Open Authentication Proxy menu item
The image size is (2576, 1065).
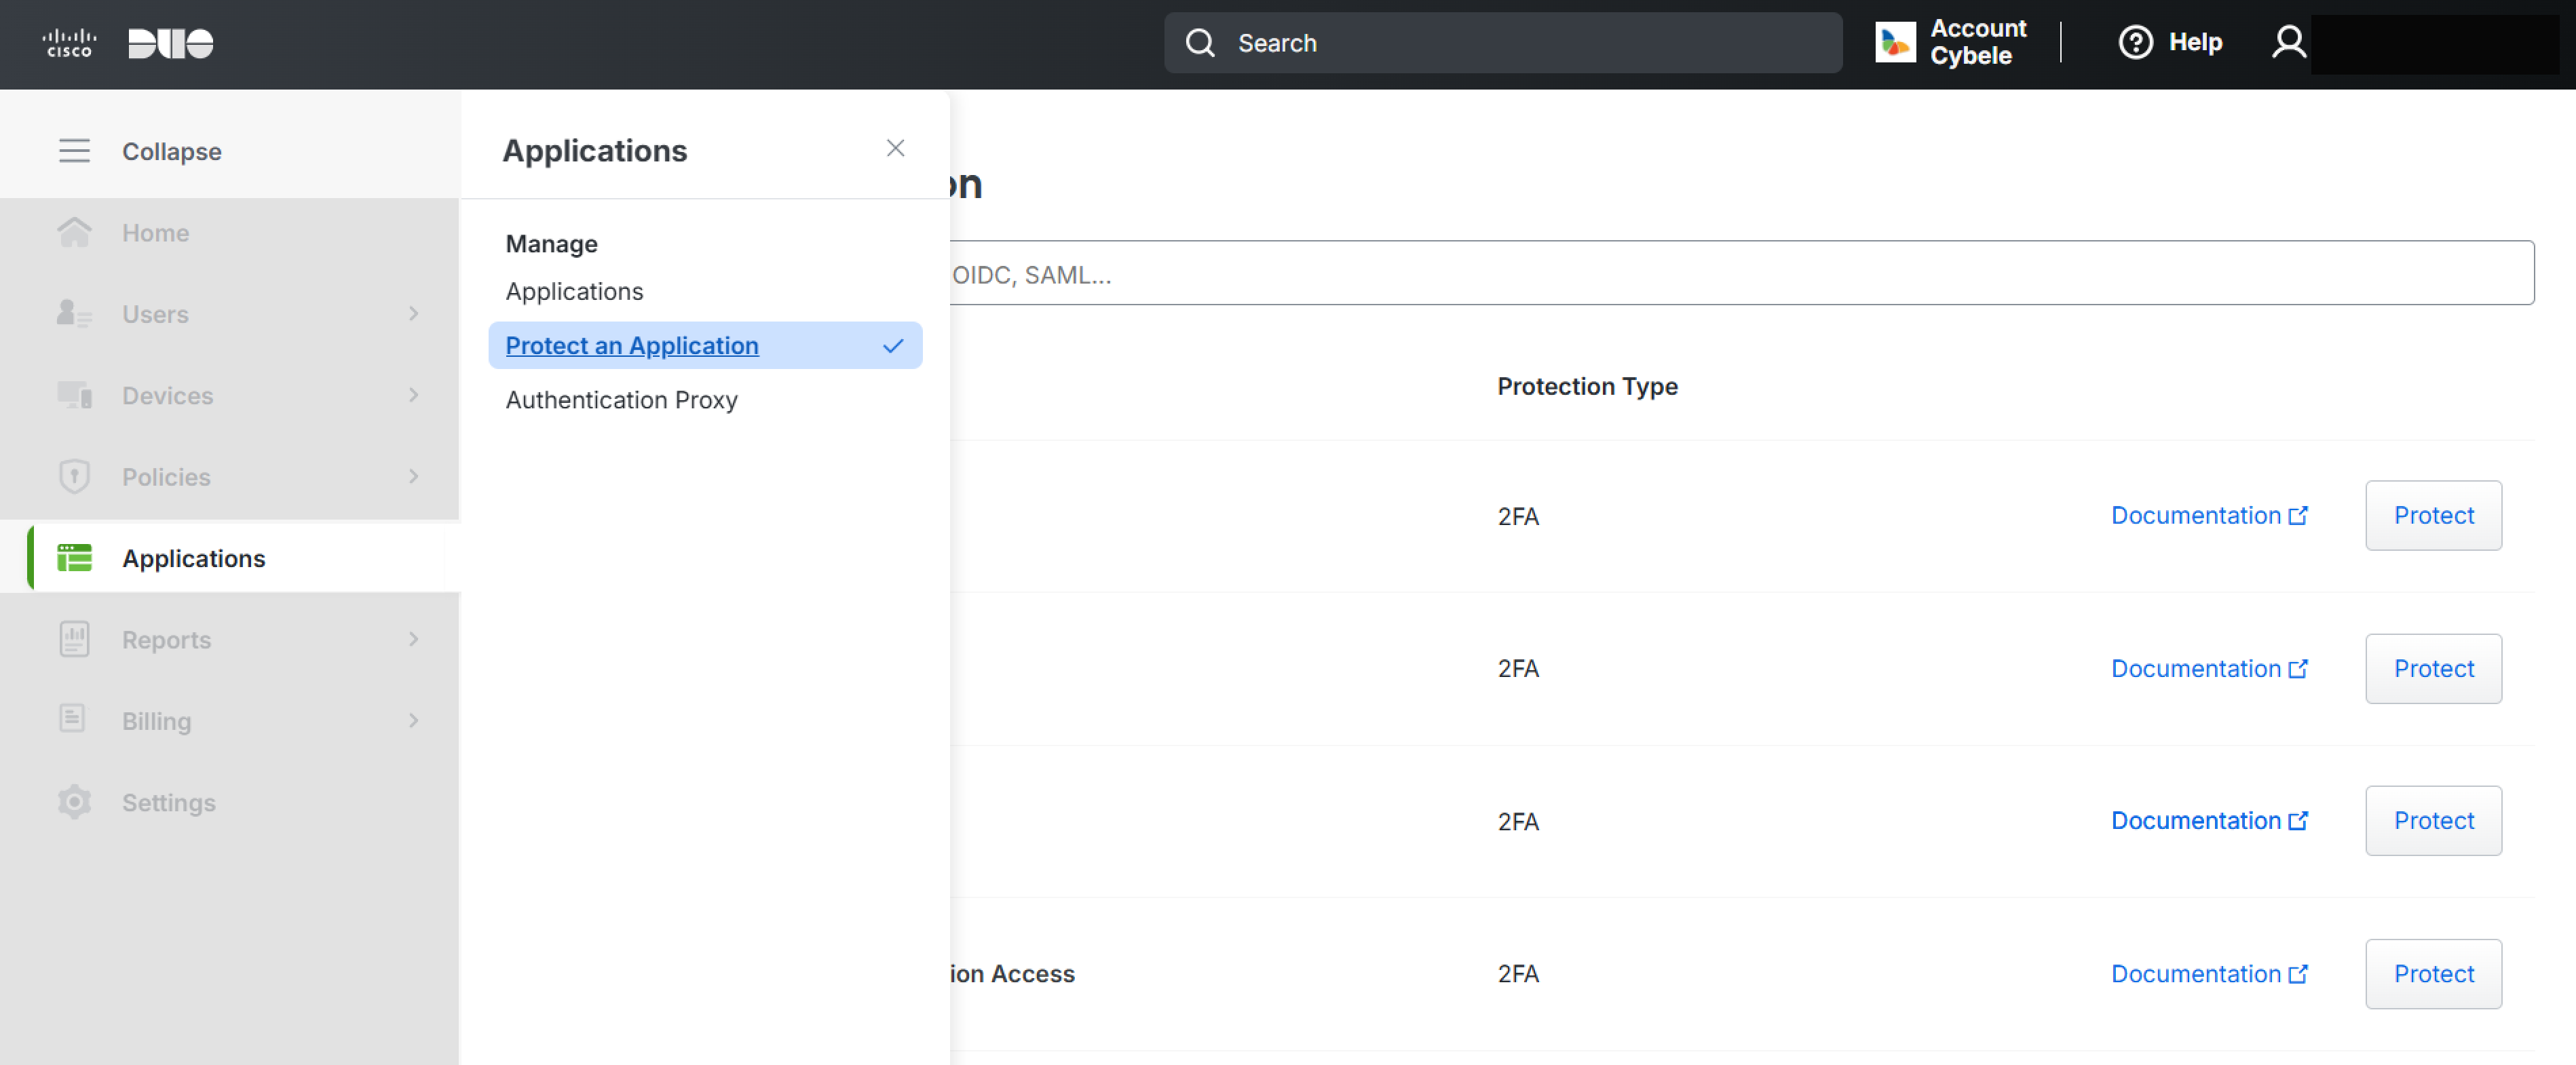click(622, 400)
